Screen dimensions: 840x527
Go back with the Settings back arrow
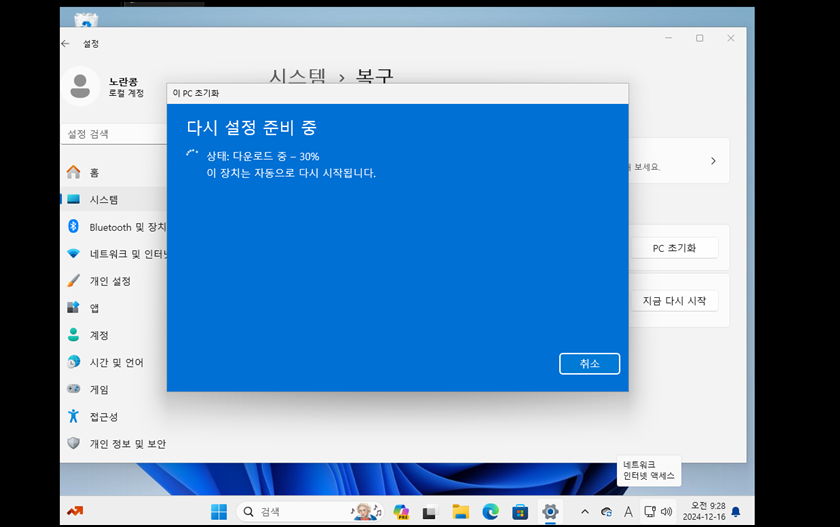(65, 43)
